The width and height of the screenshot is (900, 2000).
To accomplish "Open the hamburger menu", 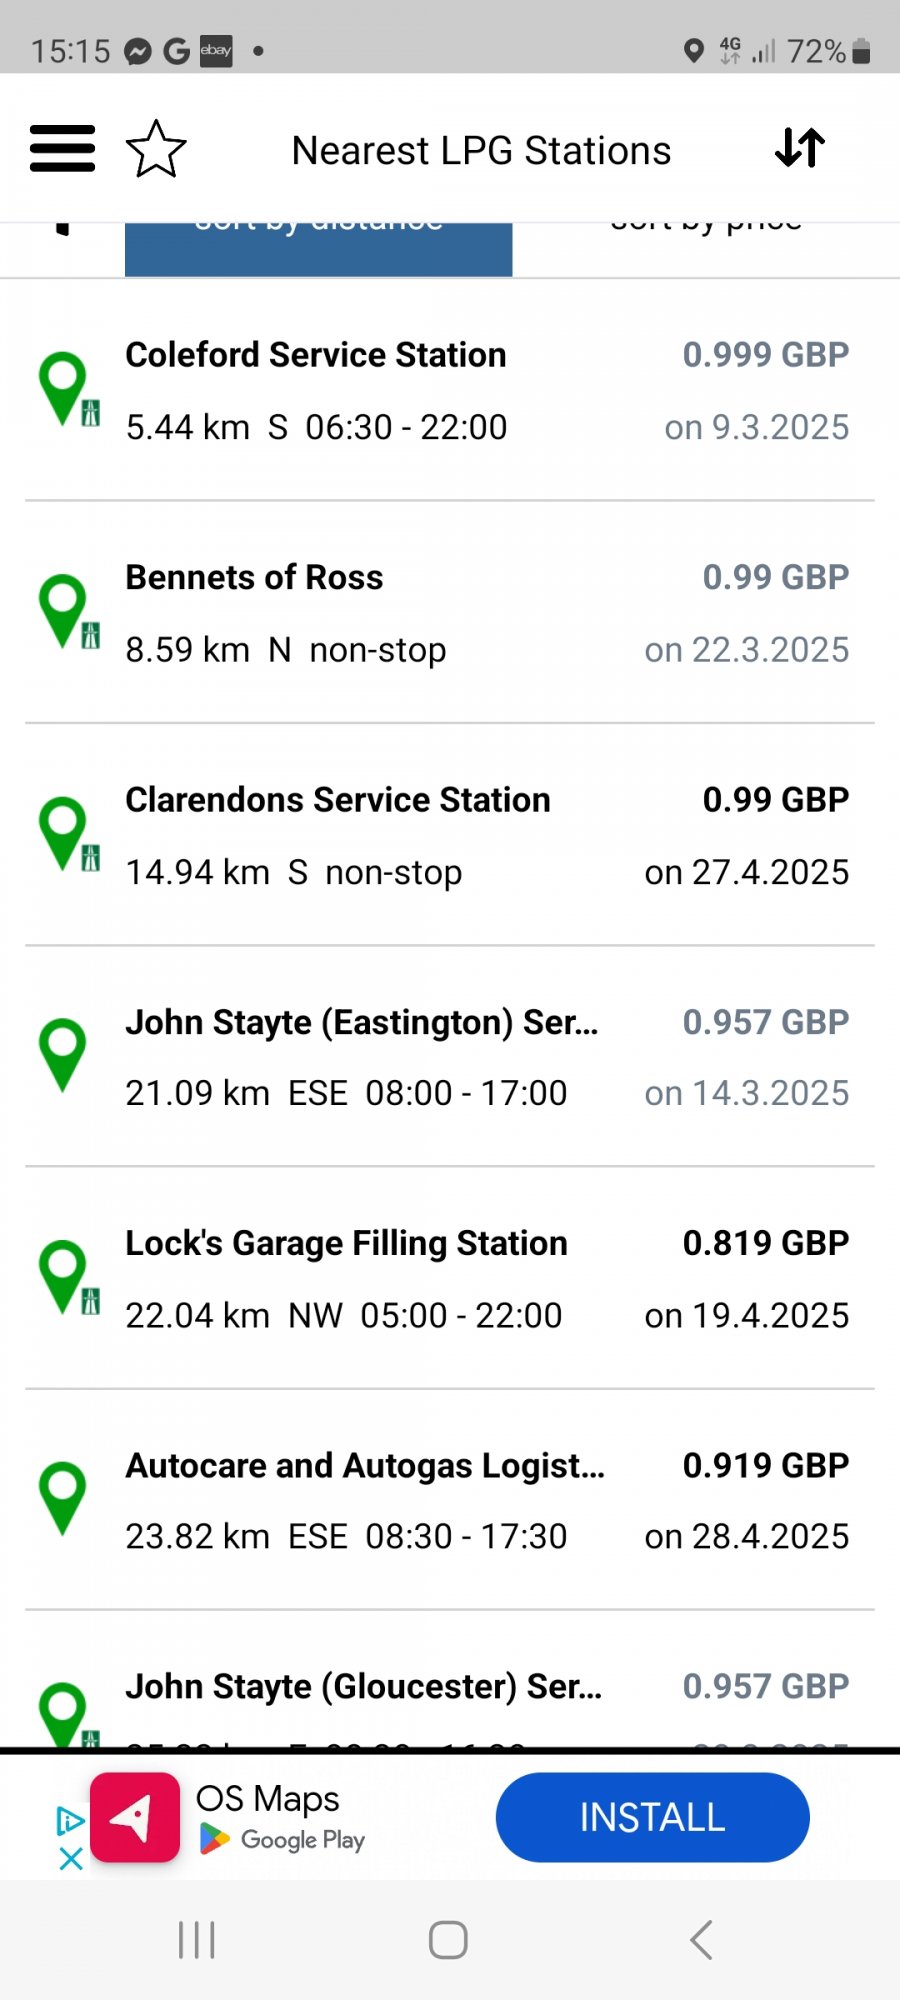I will click(62, 149).
